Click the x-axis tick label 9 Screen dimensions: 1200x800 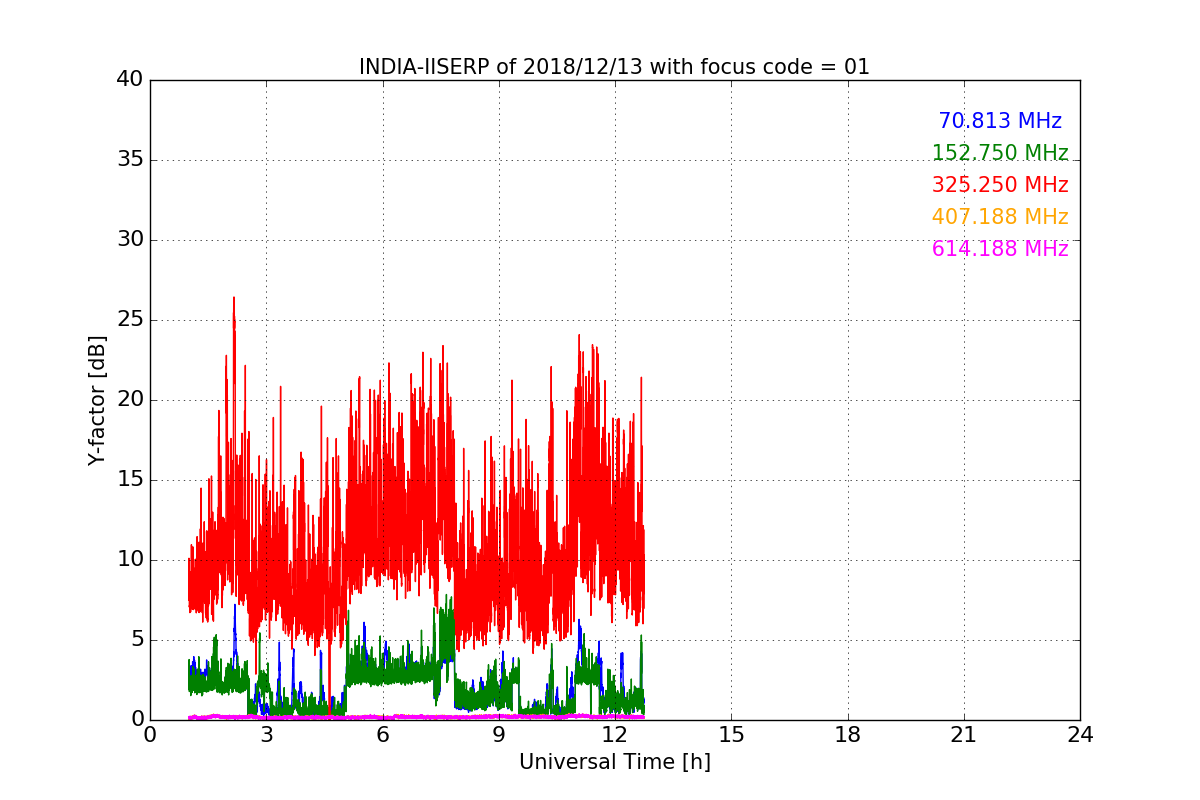click(499, 734)
